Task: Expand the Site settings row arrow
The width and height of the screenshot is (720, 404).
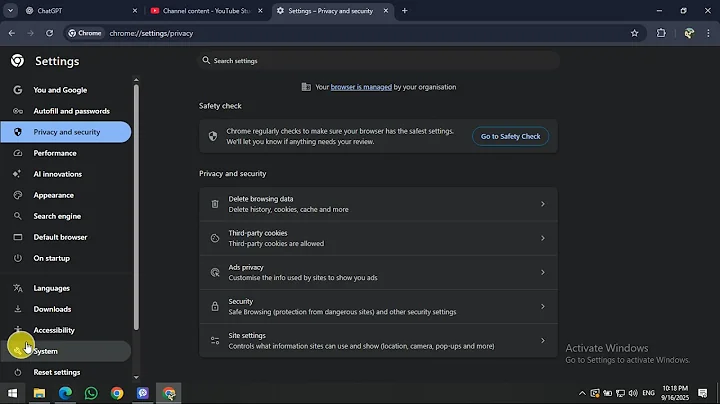Action: [542, 340]
